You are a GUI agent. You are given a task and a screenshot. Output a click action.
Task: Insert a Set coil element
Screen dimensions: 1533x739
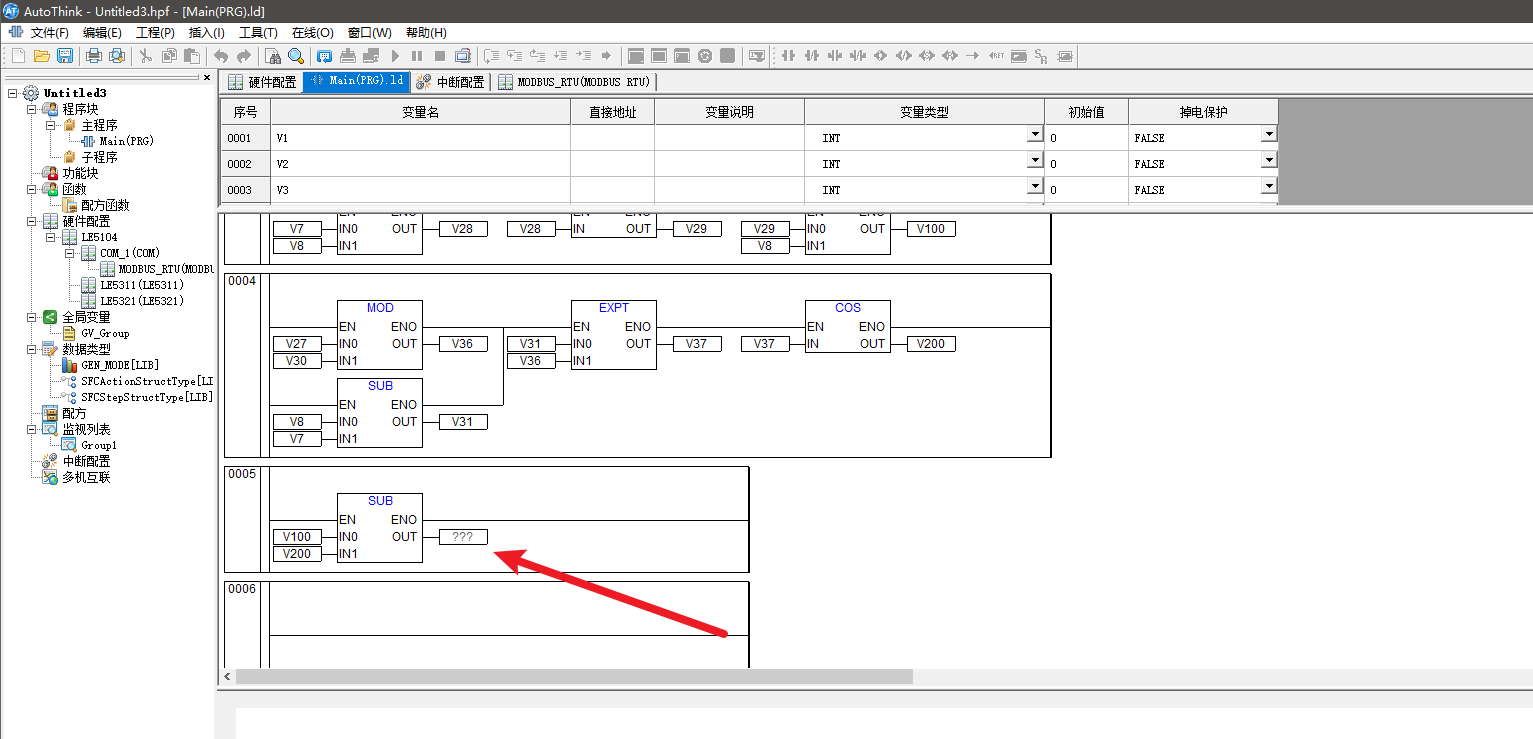coord(927,56)
